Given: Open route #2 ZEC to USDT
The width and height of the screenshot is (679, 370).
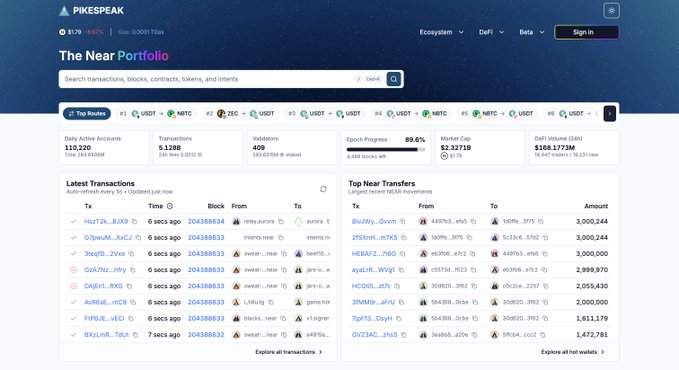Looking at the screenshot, I should point(239,114).
